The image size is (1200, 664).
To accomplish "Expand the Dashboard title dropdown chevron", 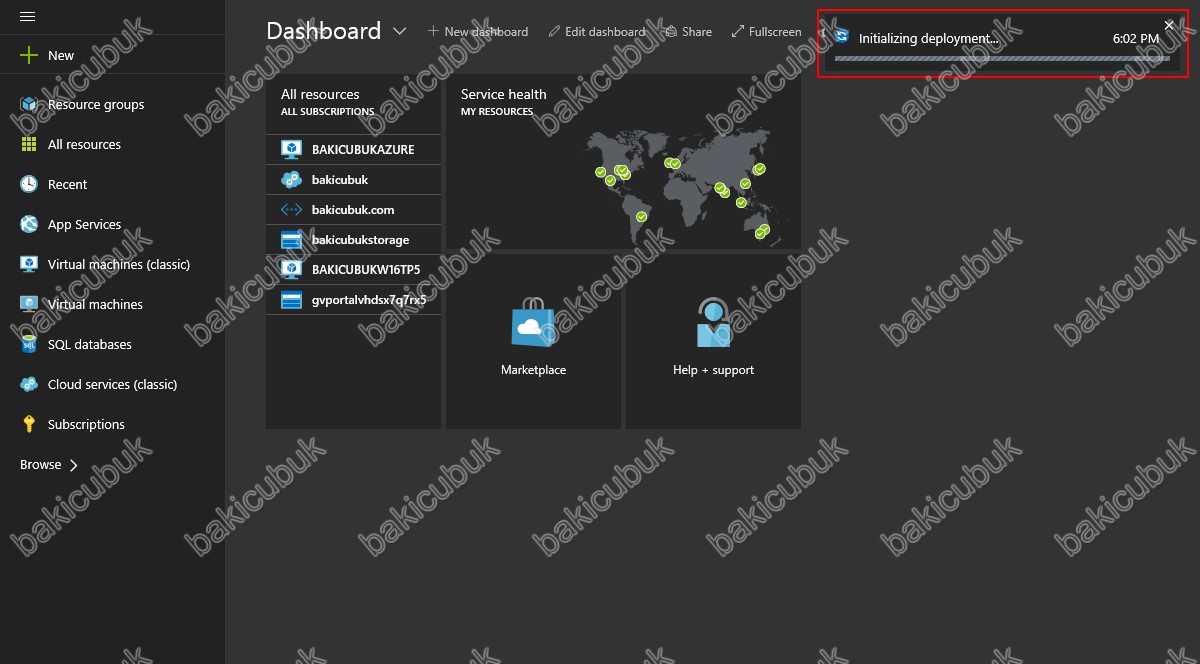I will point(399,32).
